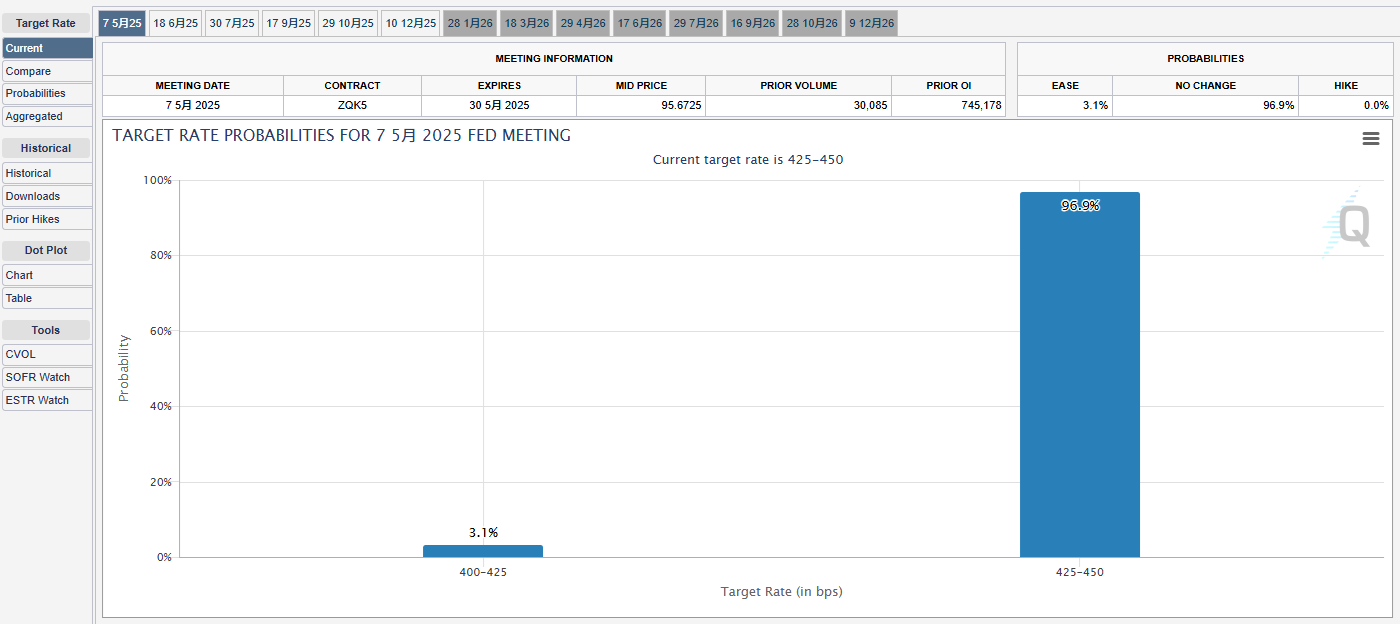The image size is (1400, 624).
Task: Click the 95.6725 mid price cell
Action: 641,105
